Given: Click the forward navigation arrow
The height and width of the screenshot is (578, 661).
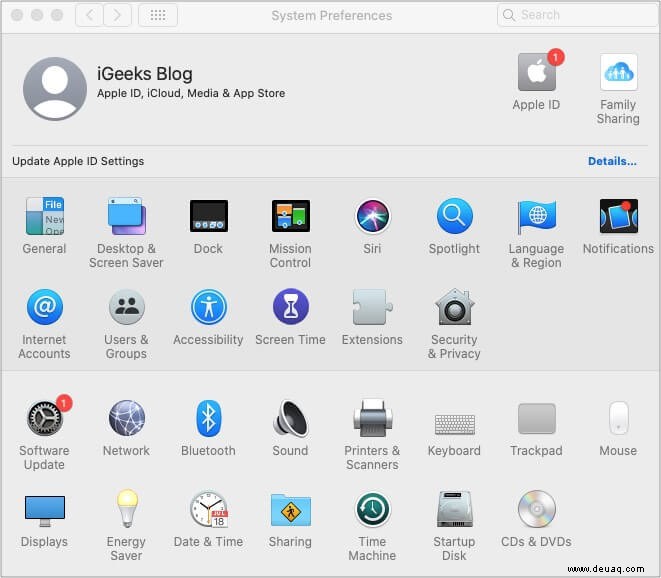Looking at the screenshot, I should pos(117,16).
